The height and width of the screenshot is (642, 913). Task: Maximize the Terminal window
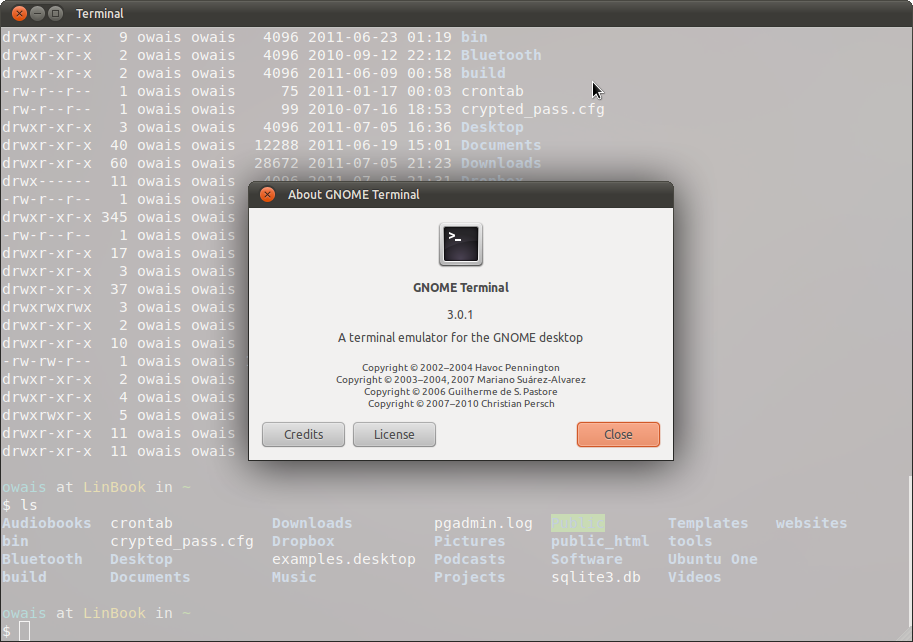[x=55, y=13]
